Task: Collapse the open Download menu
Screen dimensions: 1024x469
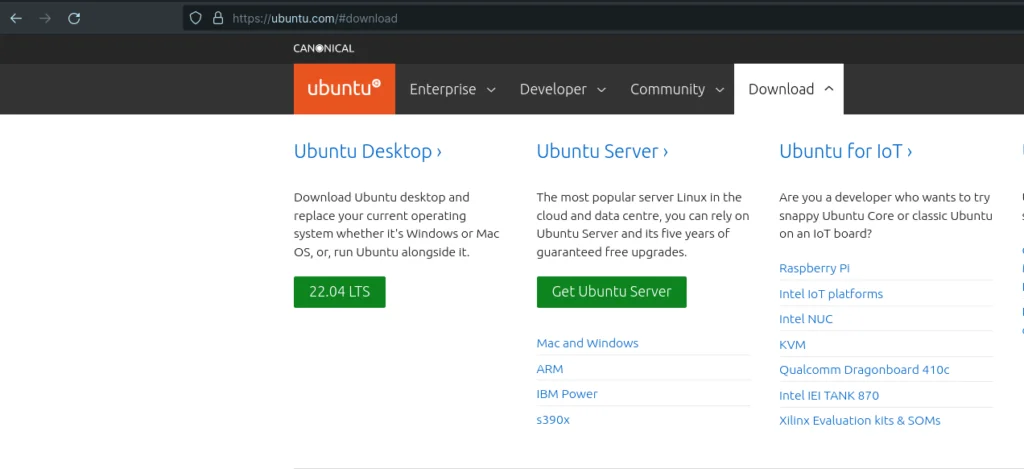Action: click(789, 89)
